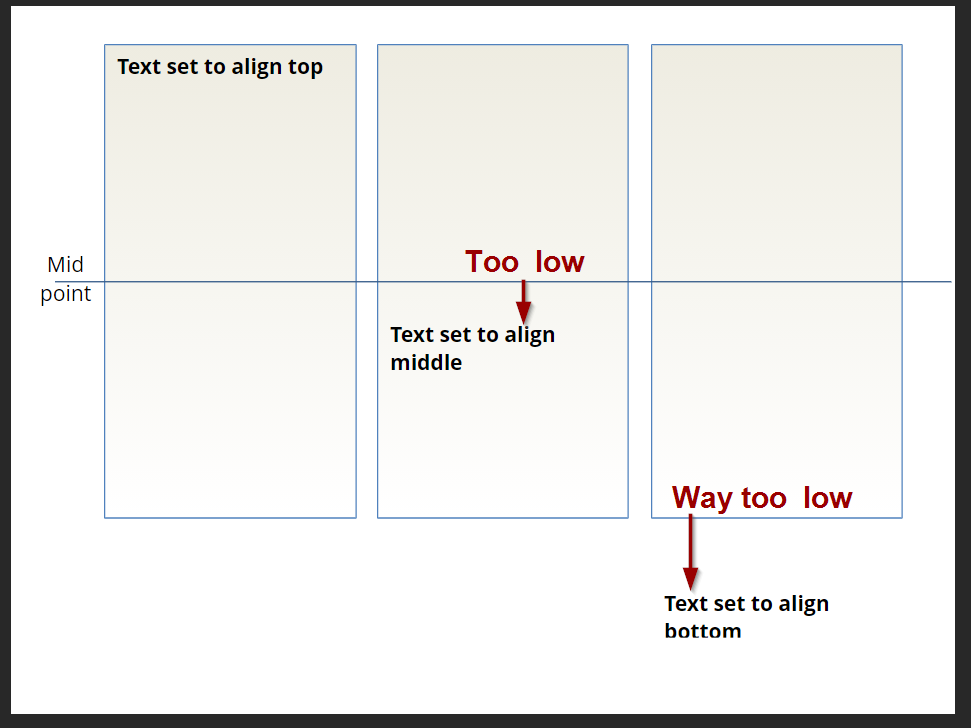Select the "Text set to align bottom" text
The height and width of the screenshot is (728, 971).
pos(746,616)
